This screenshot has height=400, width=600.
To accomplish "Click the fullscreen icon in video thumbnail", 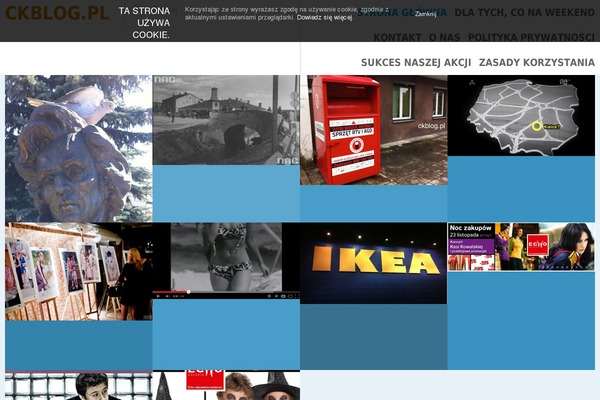I will click(296, 296).
